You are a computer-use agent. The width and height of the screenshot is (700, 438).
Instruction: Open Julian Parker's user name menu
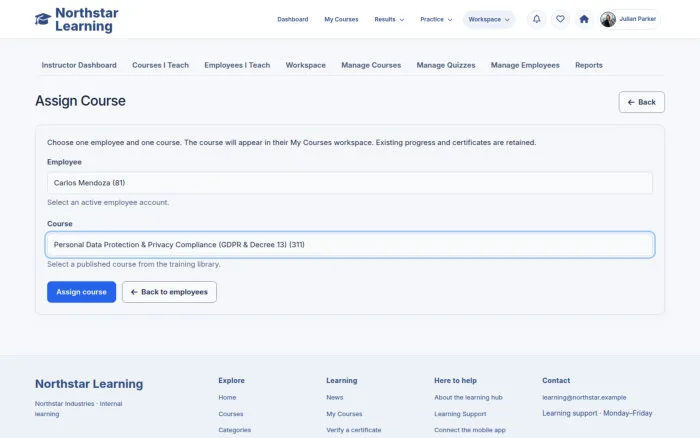[638, 19]
